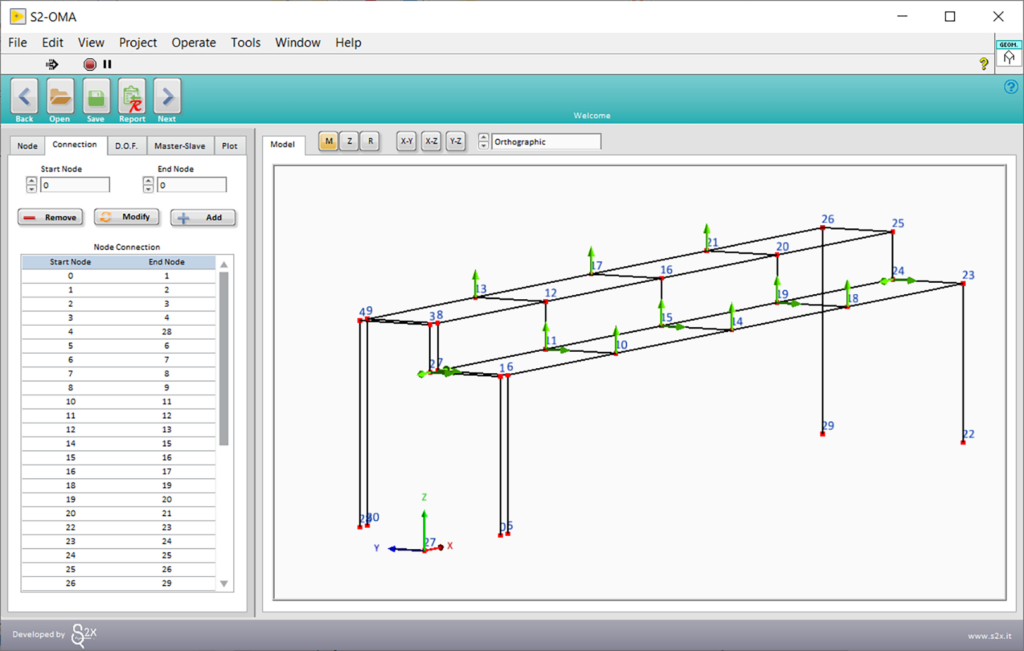
Task: Enable the X-Y view plane
Action: coord(405,141)
